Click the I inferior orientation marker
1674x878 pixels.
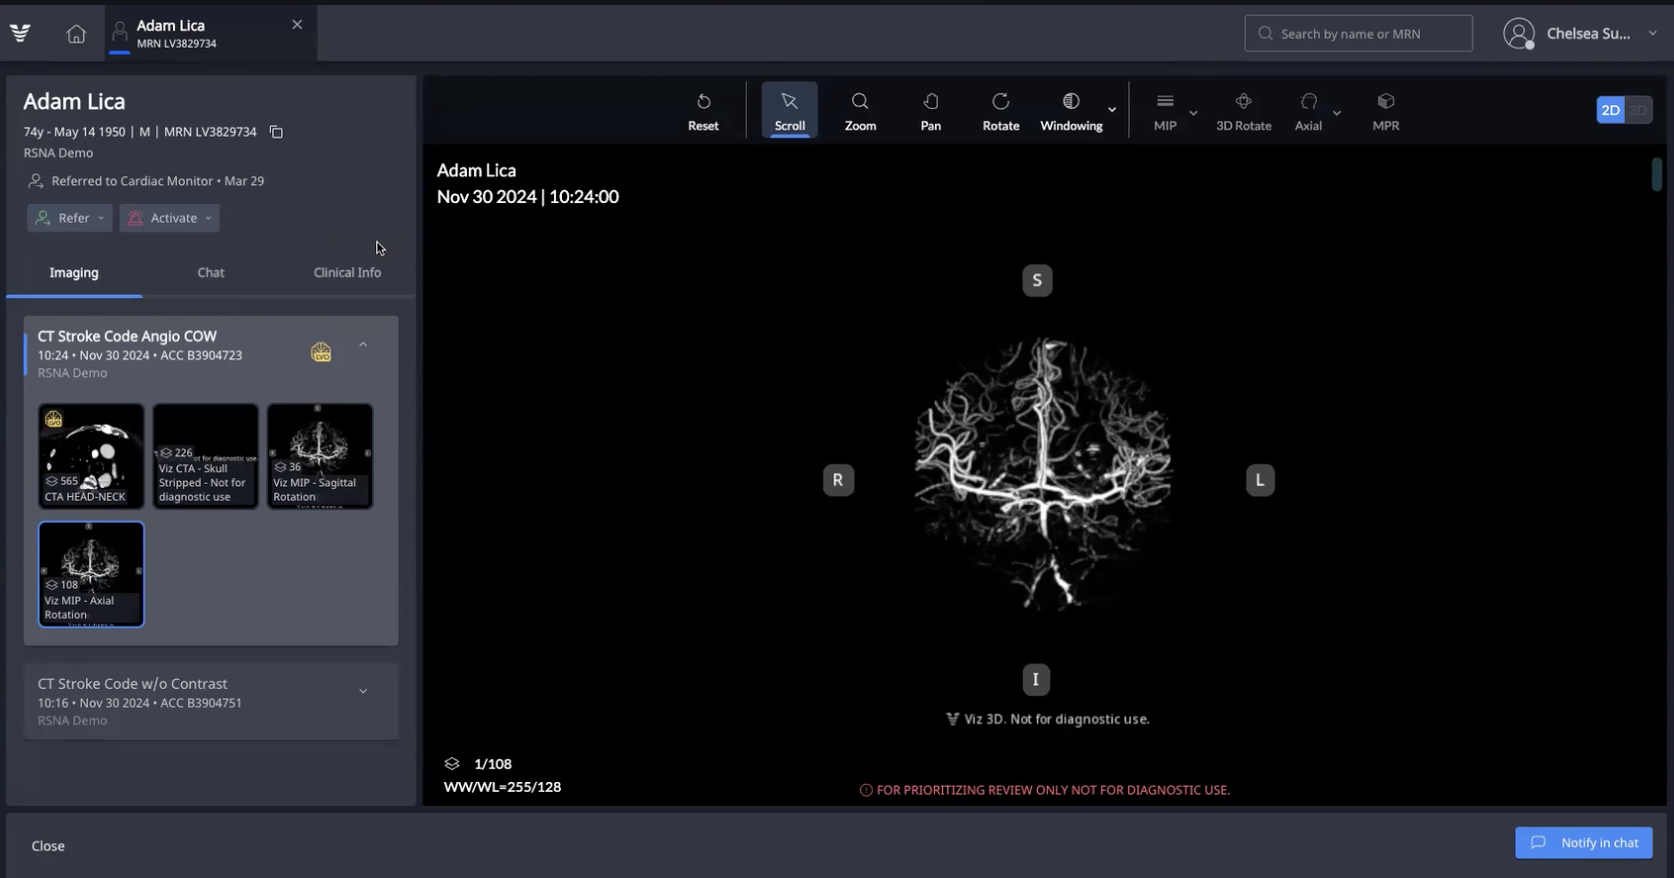point(1036,680)
